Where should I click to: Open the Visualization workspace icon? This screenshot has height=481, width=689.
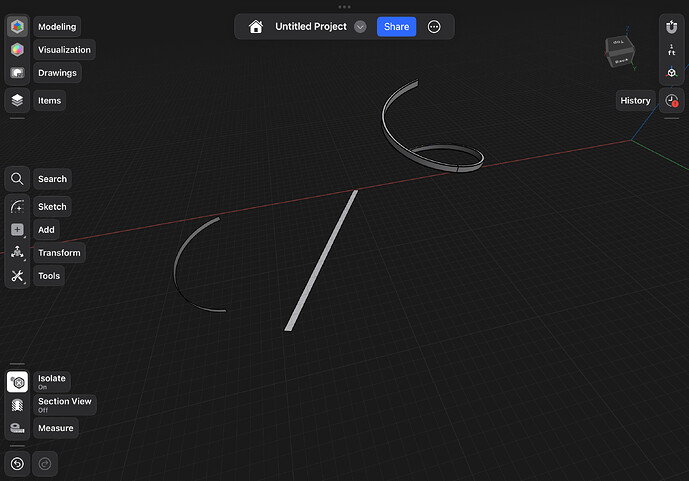click(17, 50)
